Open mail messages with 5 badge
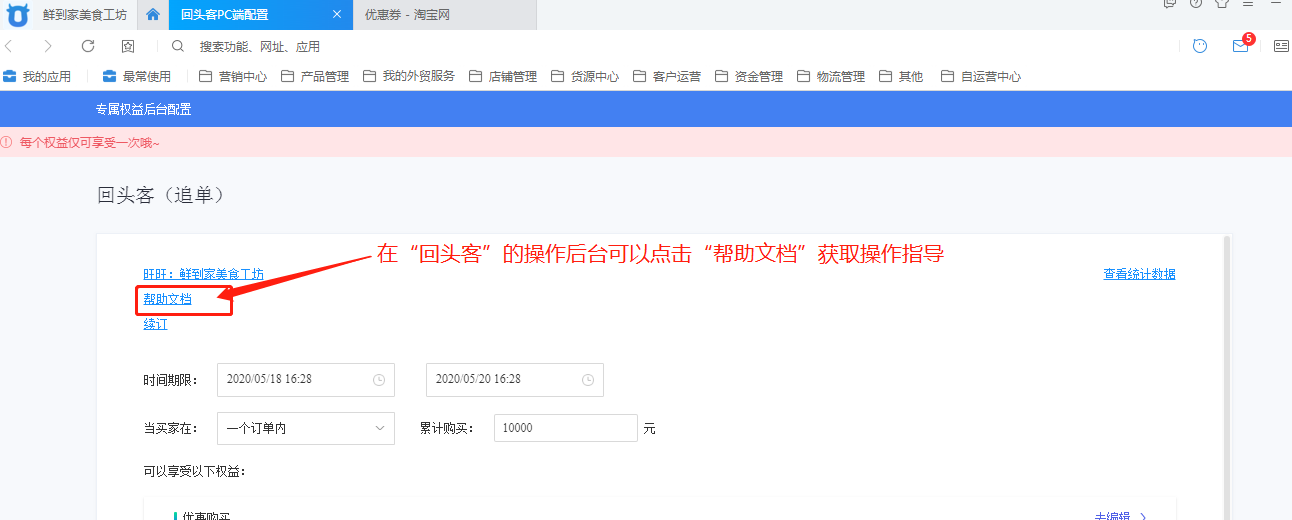 1241,45
